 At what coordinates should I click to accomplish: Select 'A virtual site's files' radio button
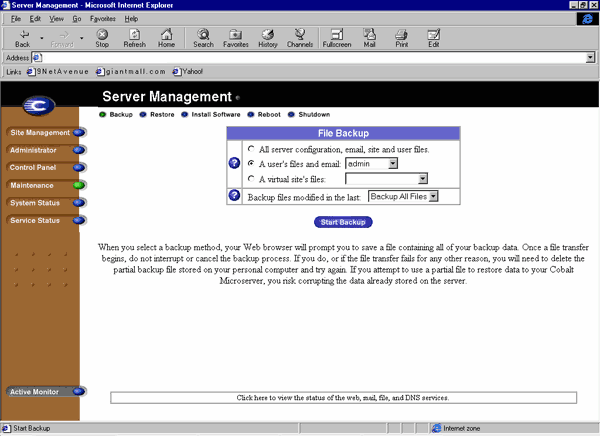tap(251, 178)
